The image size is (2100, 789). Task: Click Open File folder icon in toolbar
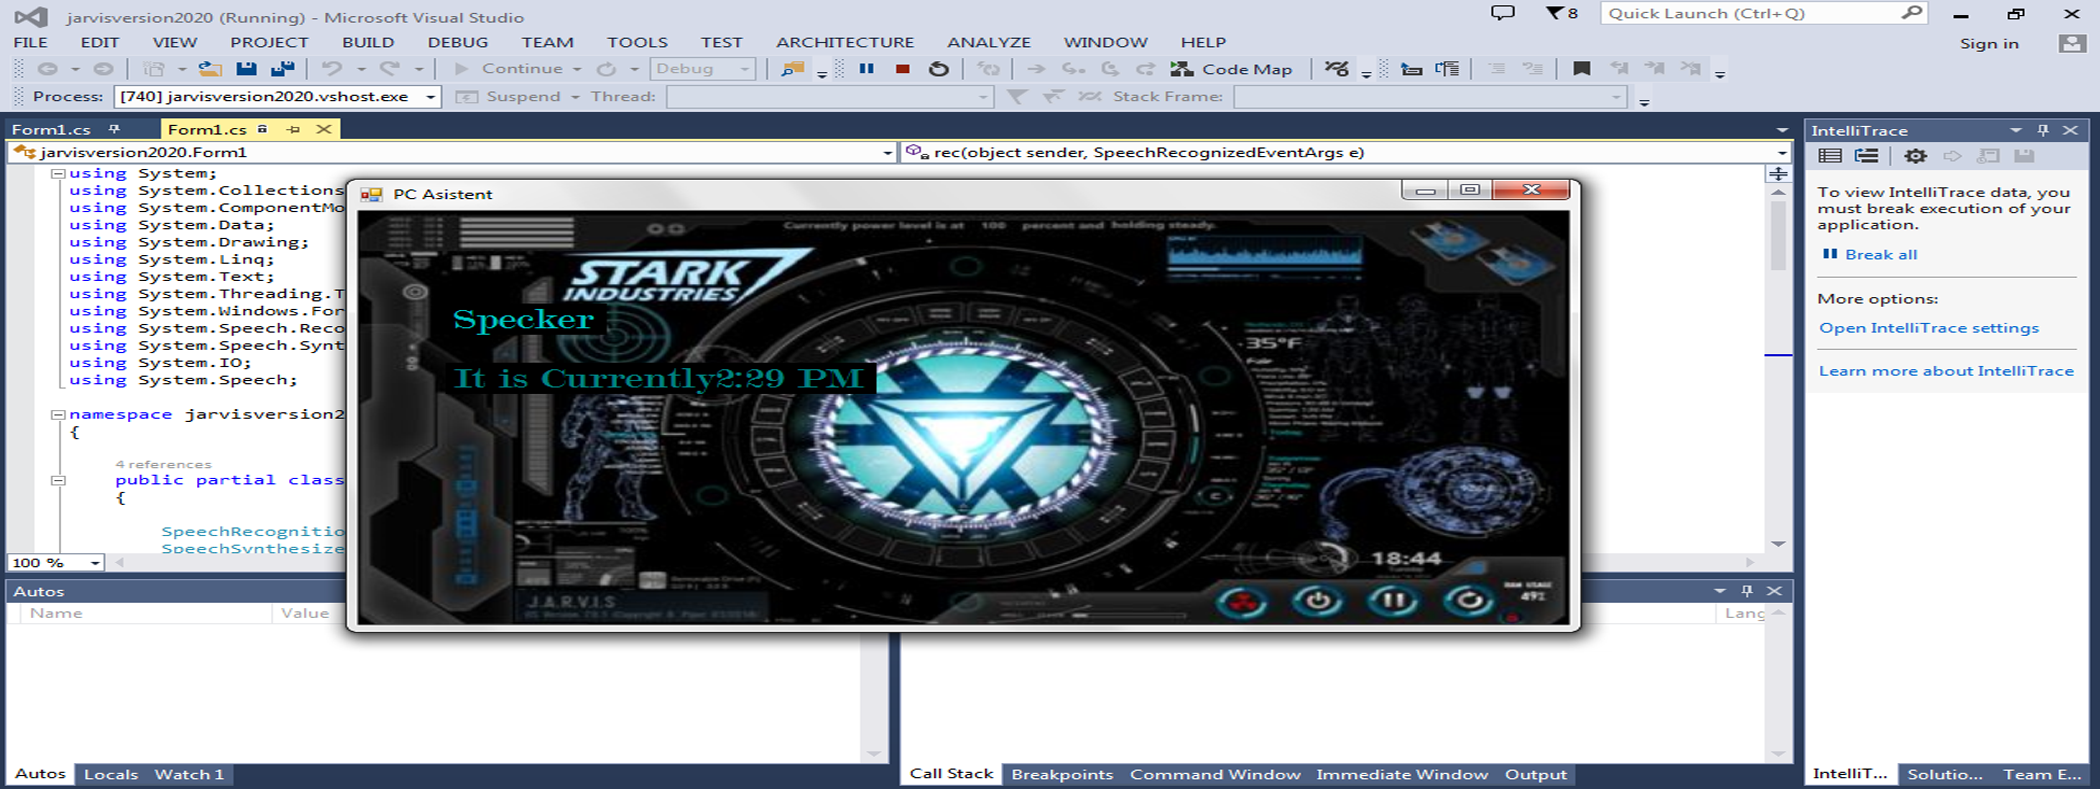click(x=209, y=69)
